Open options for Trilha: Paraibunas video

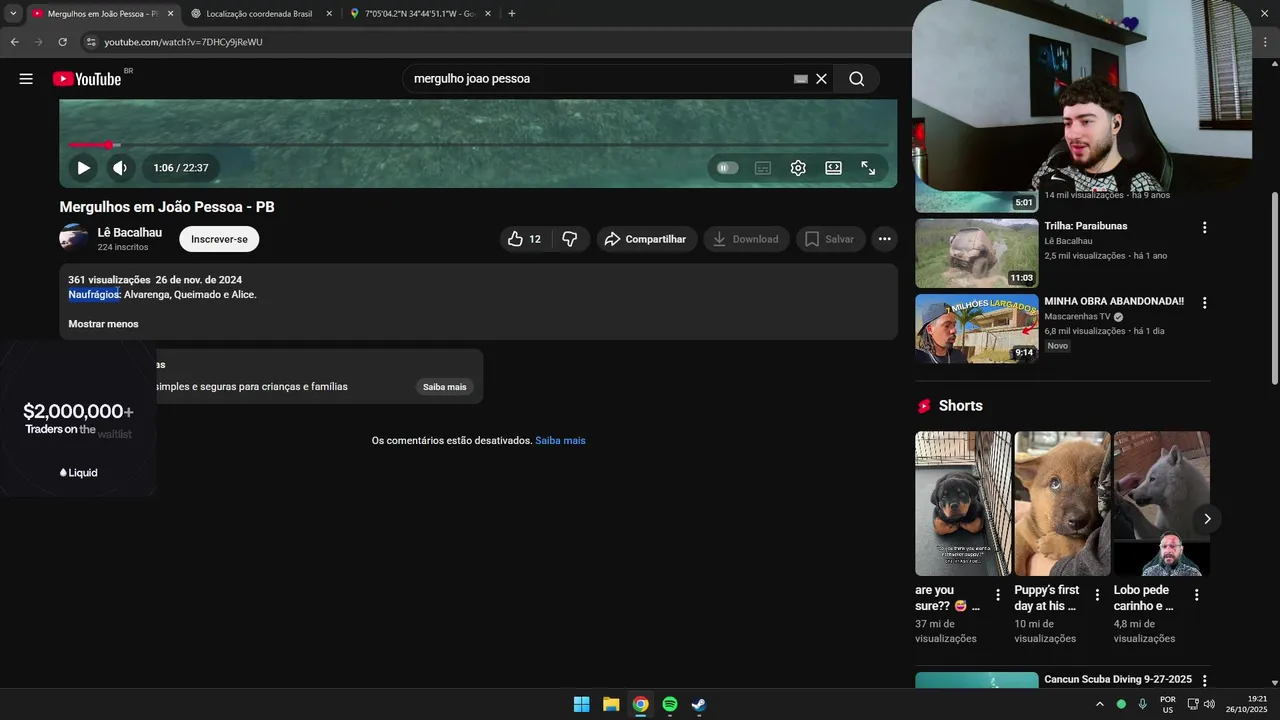1204,228
